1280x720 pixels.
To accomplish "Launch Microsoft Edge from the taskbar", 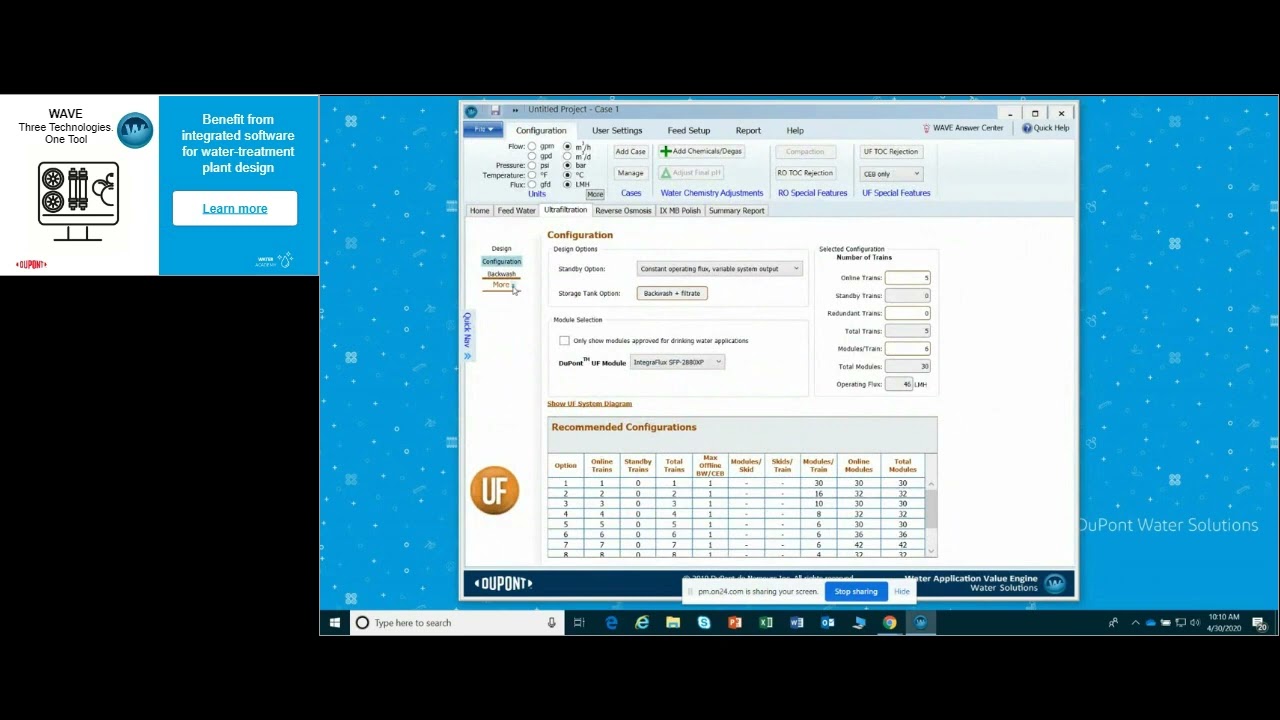I will click(611, 623).
